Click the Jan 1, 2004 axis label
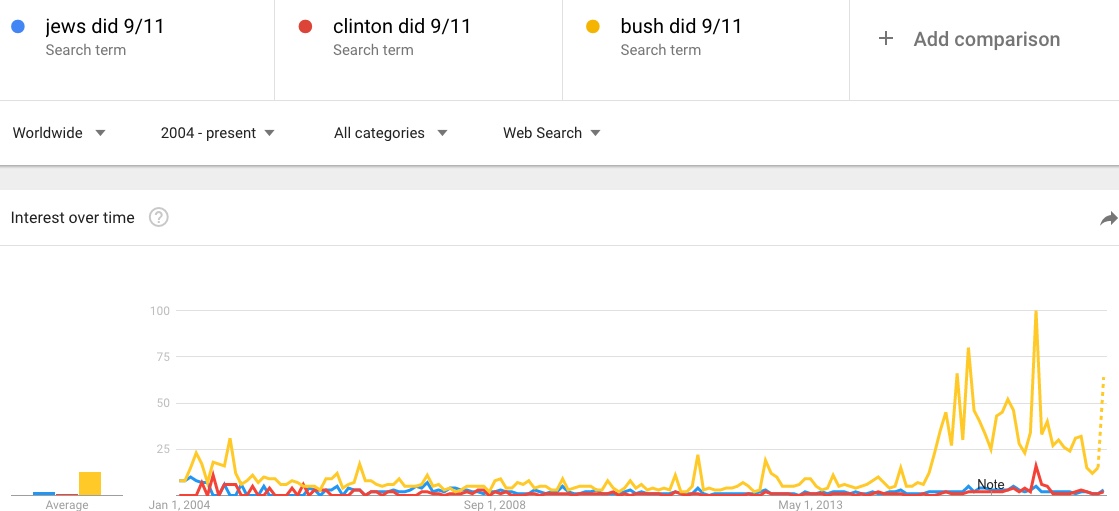Viewport: 1119px width, 511px height. click(x=180, y=505)
